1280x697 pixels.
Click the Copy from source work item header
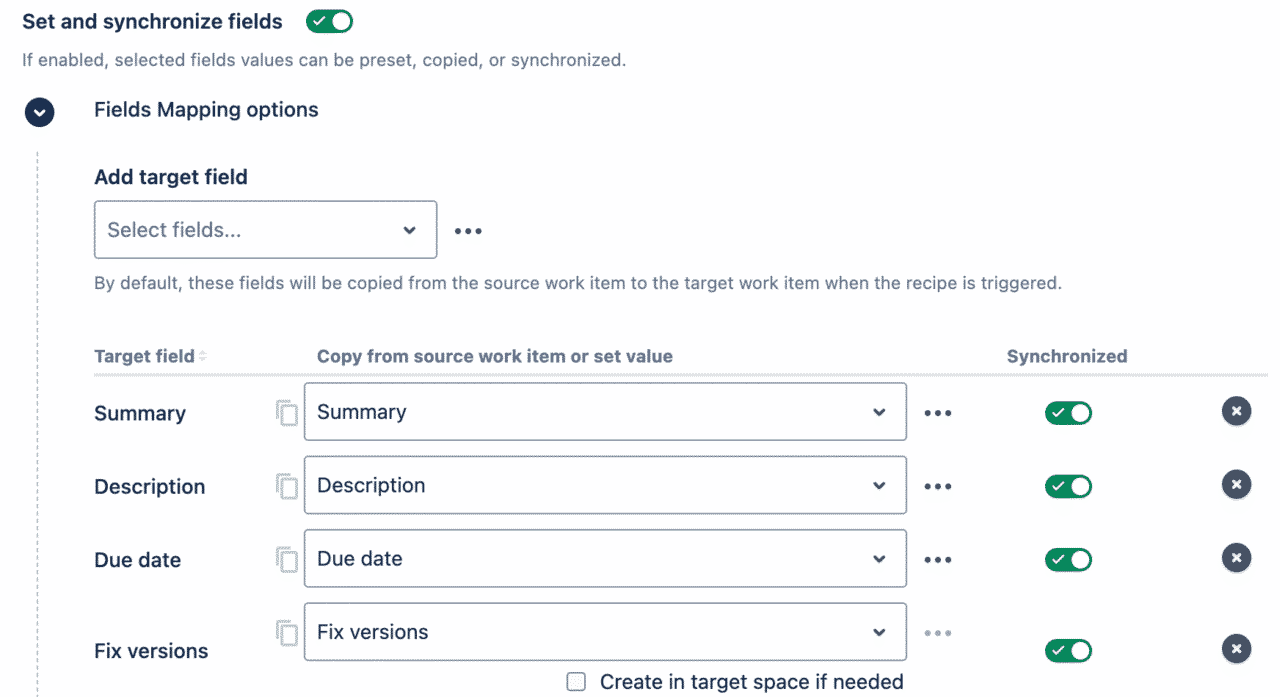click(x=495, y=356)
